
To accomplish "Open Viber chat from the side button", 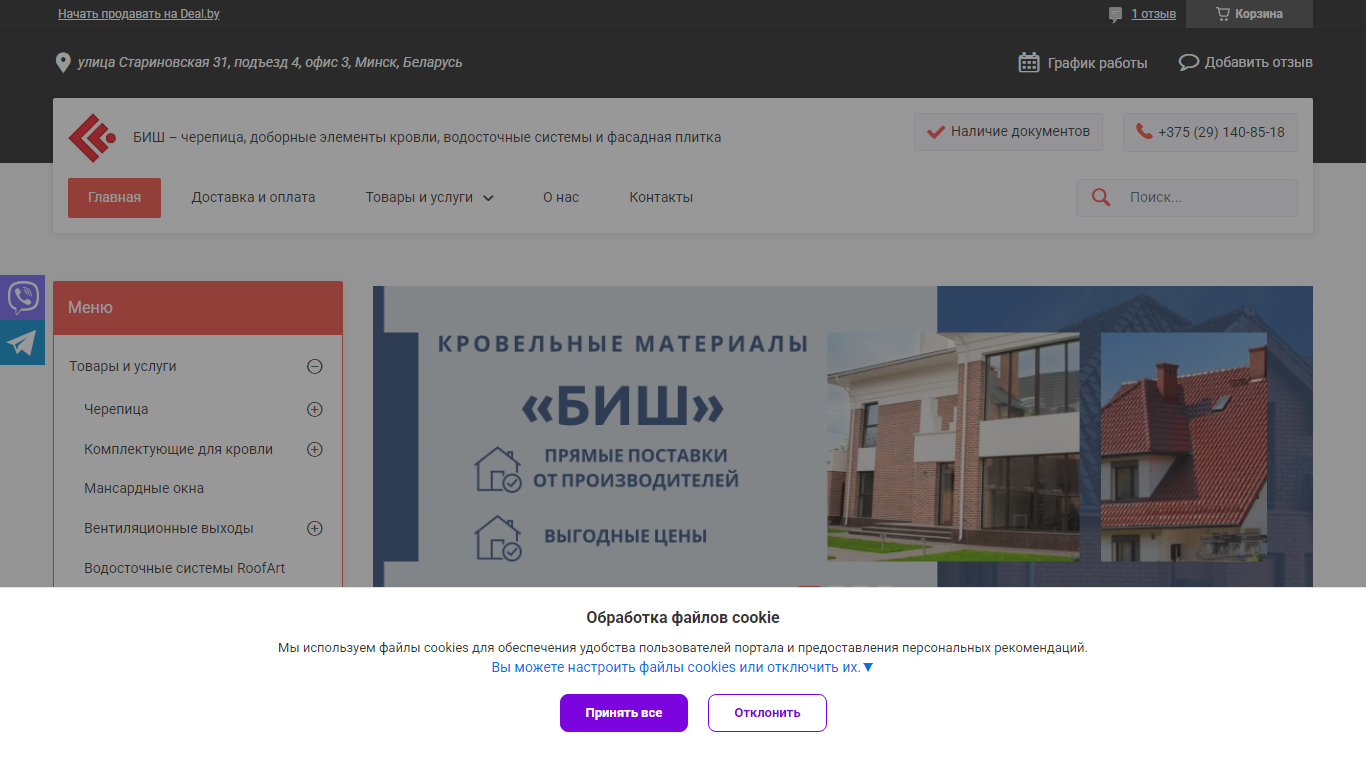I will [x=22, y=297].
